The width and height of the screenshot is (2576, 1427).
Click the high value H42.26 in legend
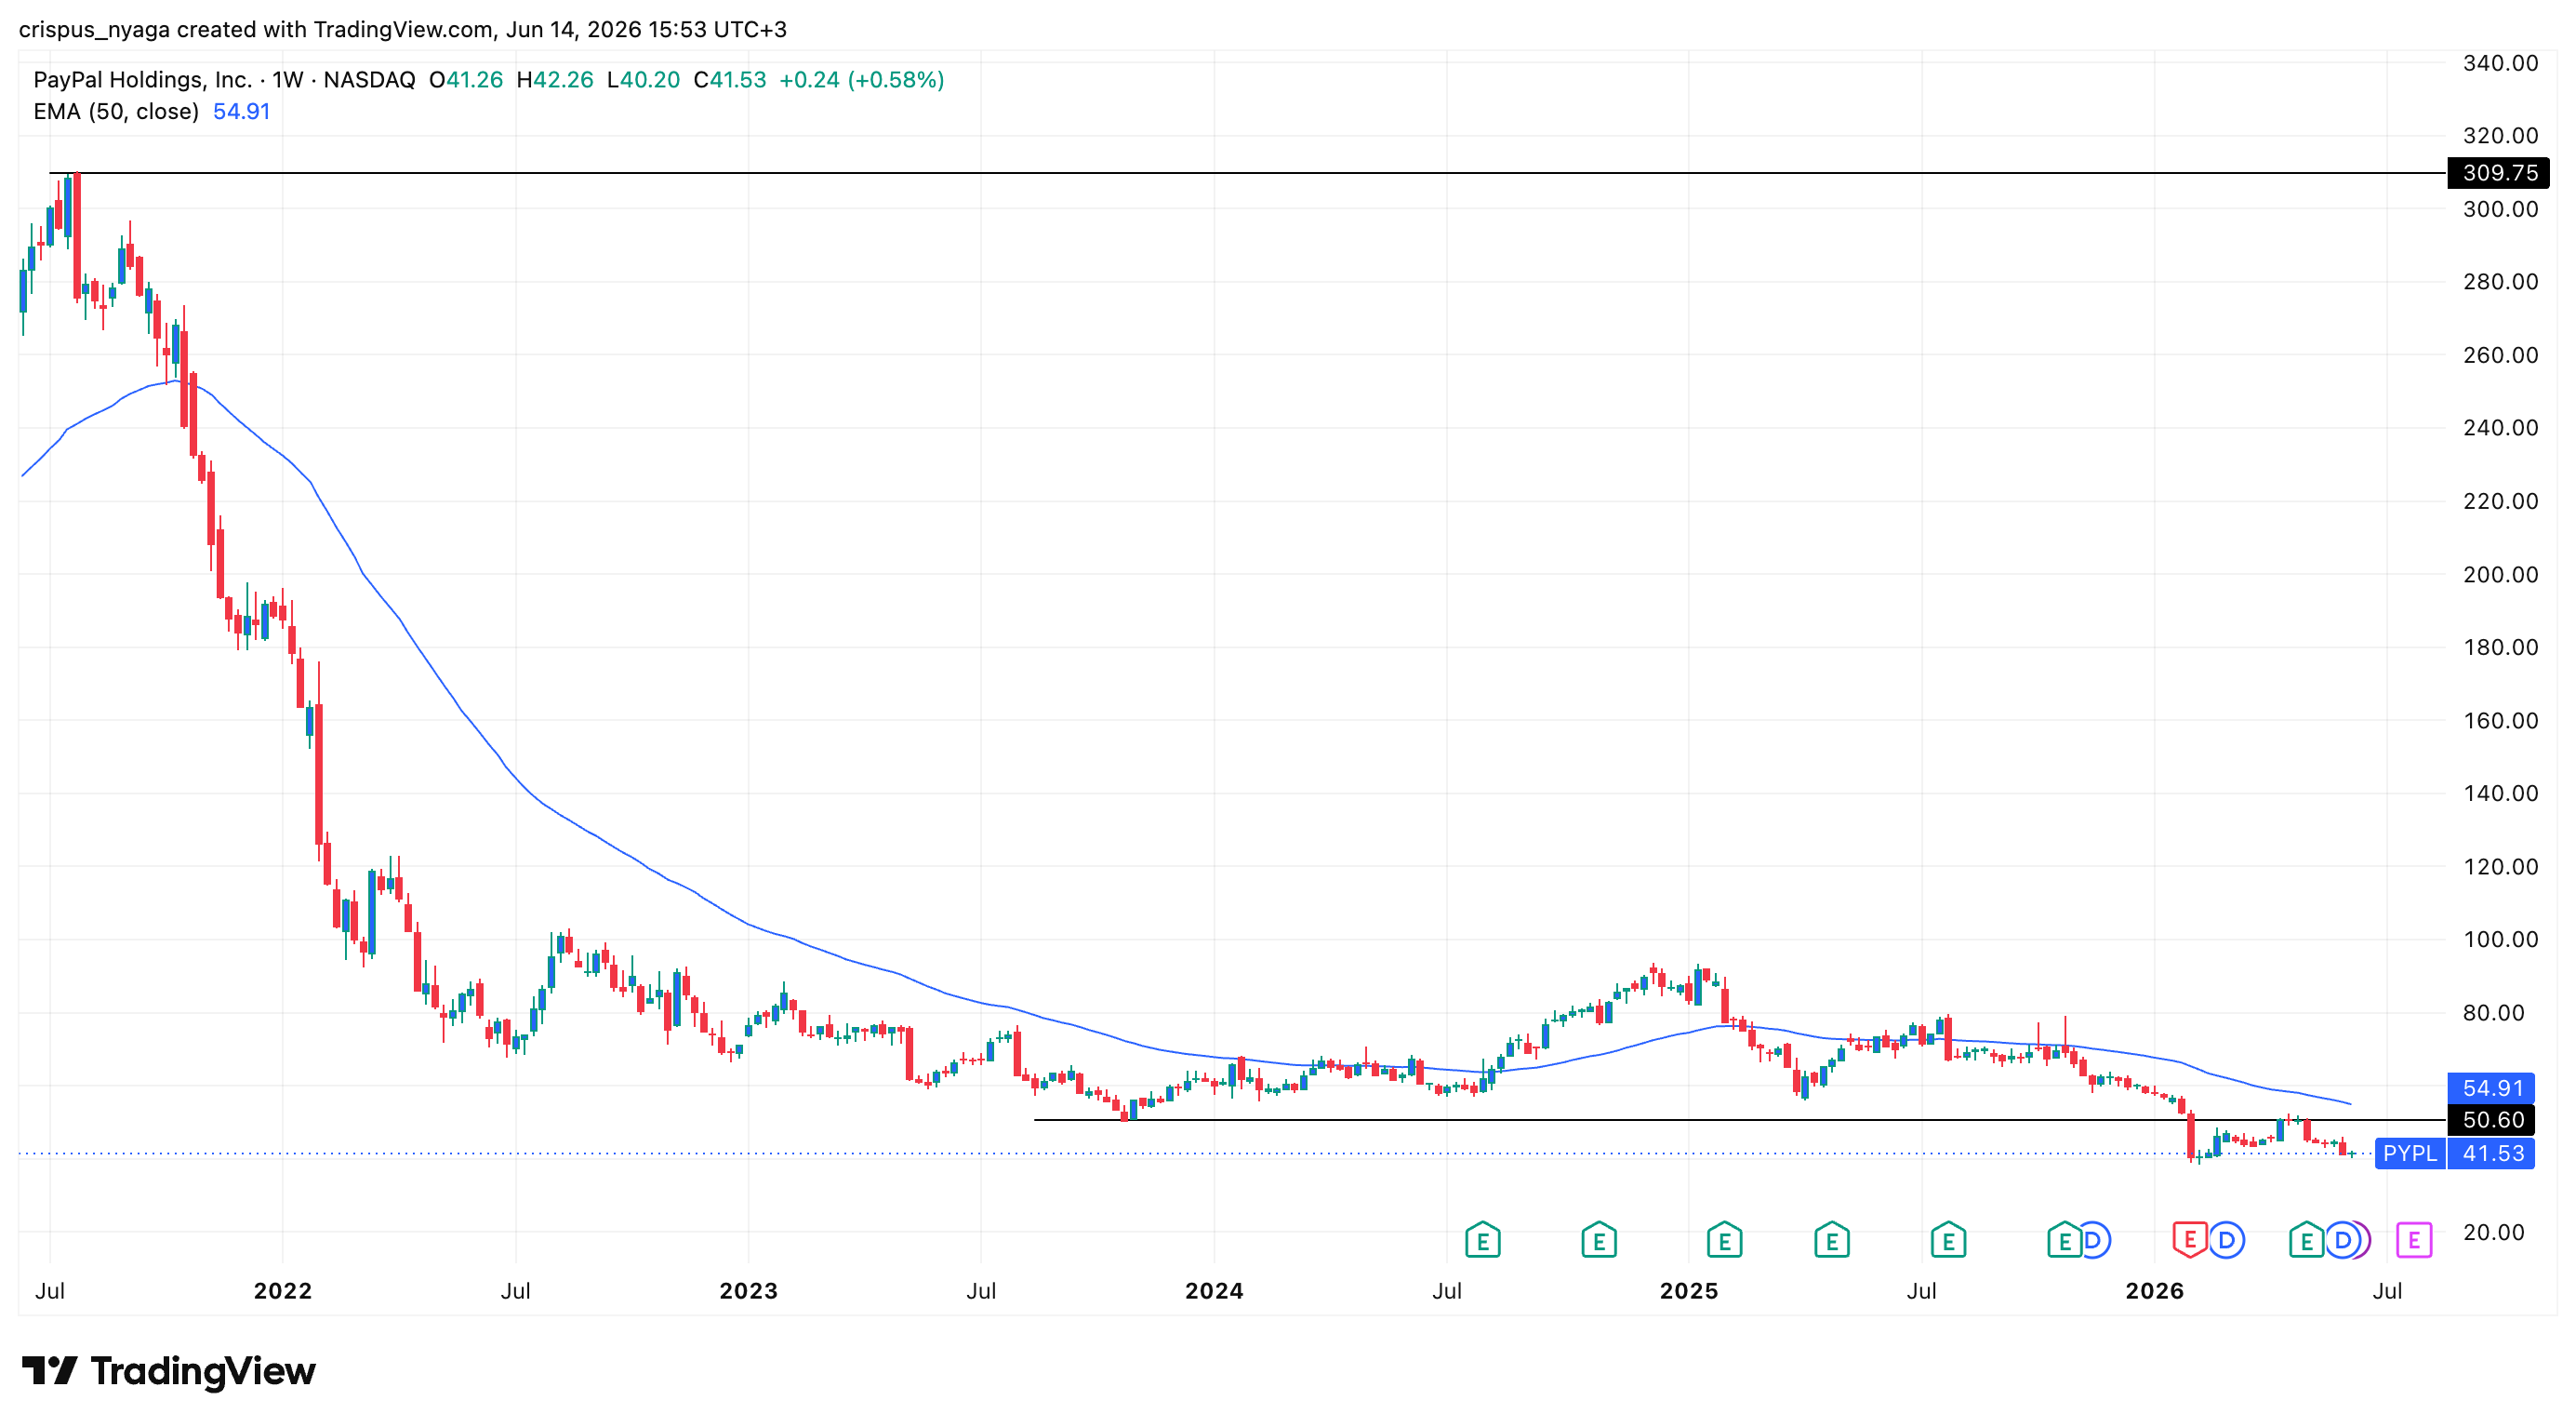(x=555, y=80)
